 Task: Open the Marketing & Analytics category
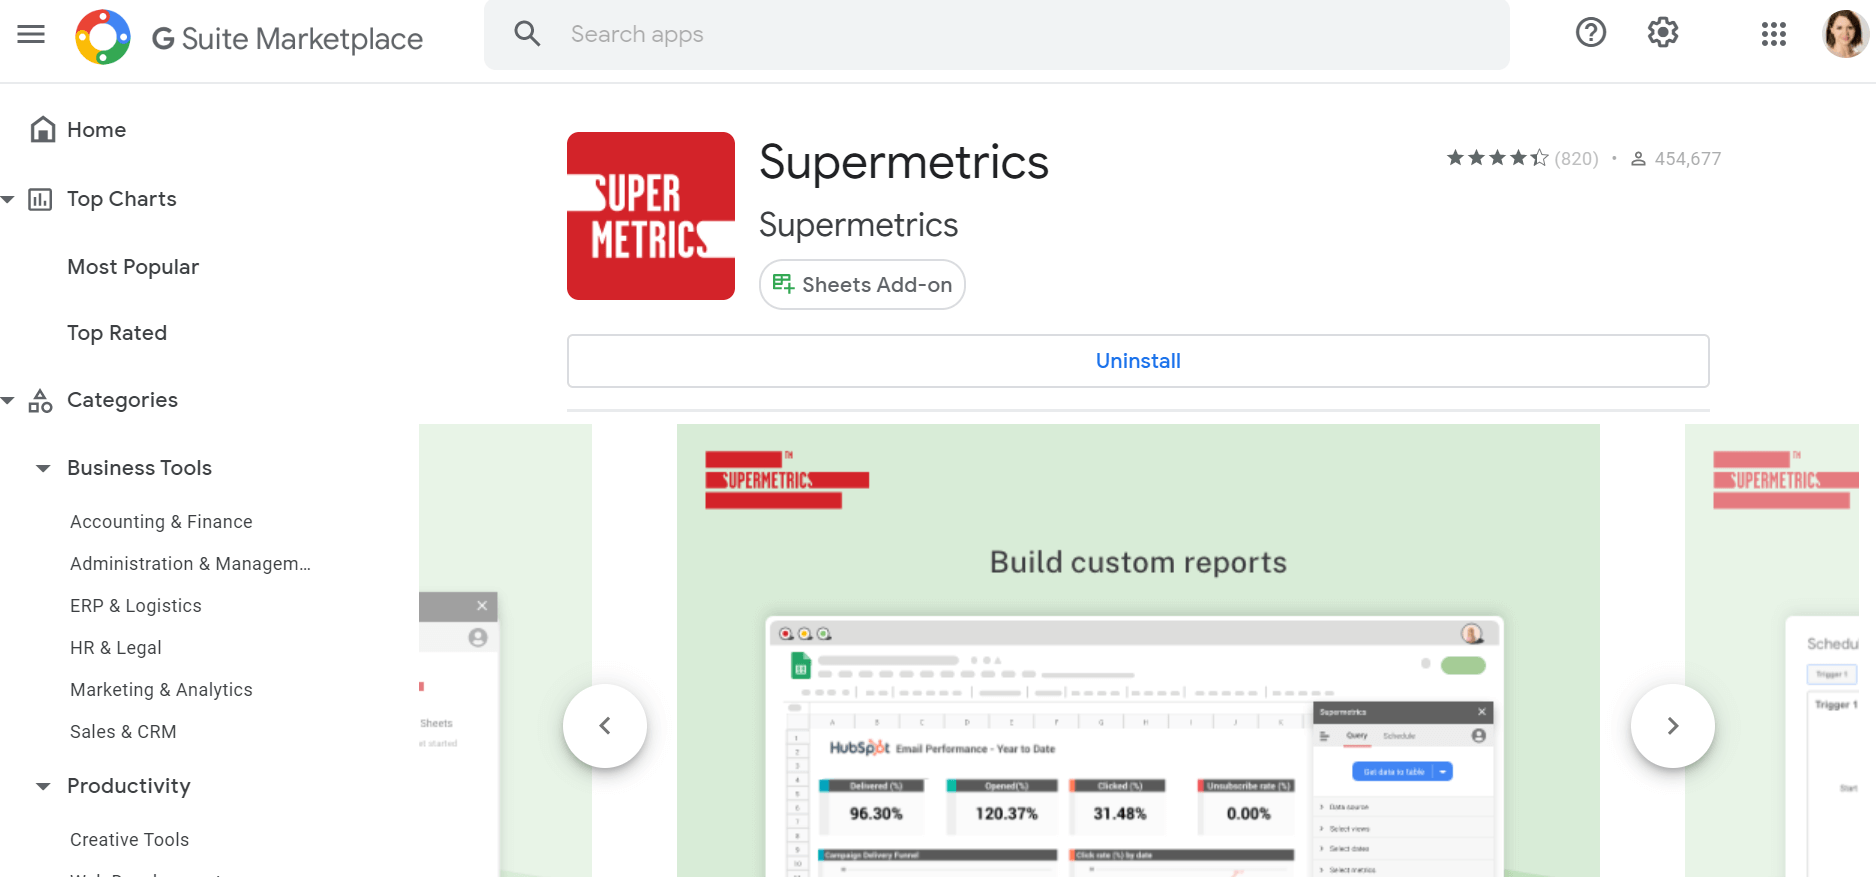point(161,690)
